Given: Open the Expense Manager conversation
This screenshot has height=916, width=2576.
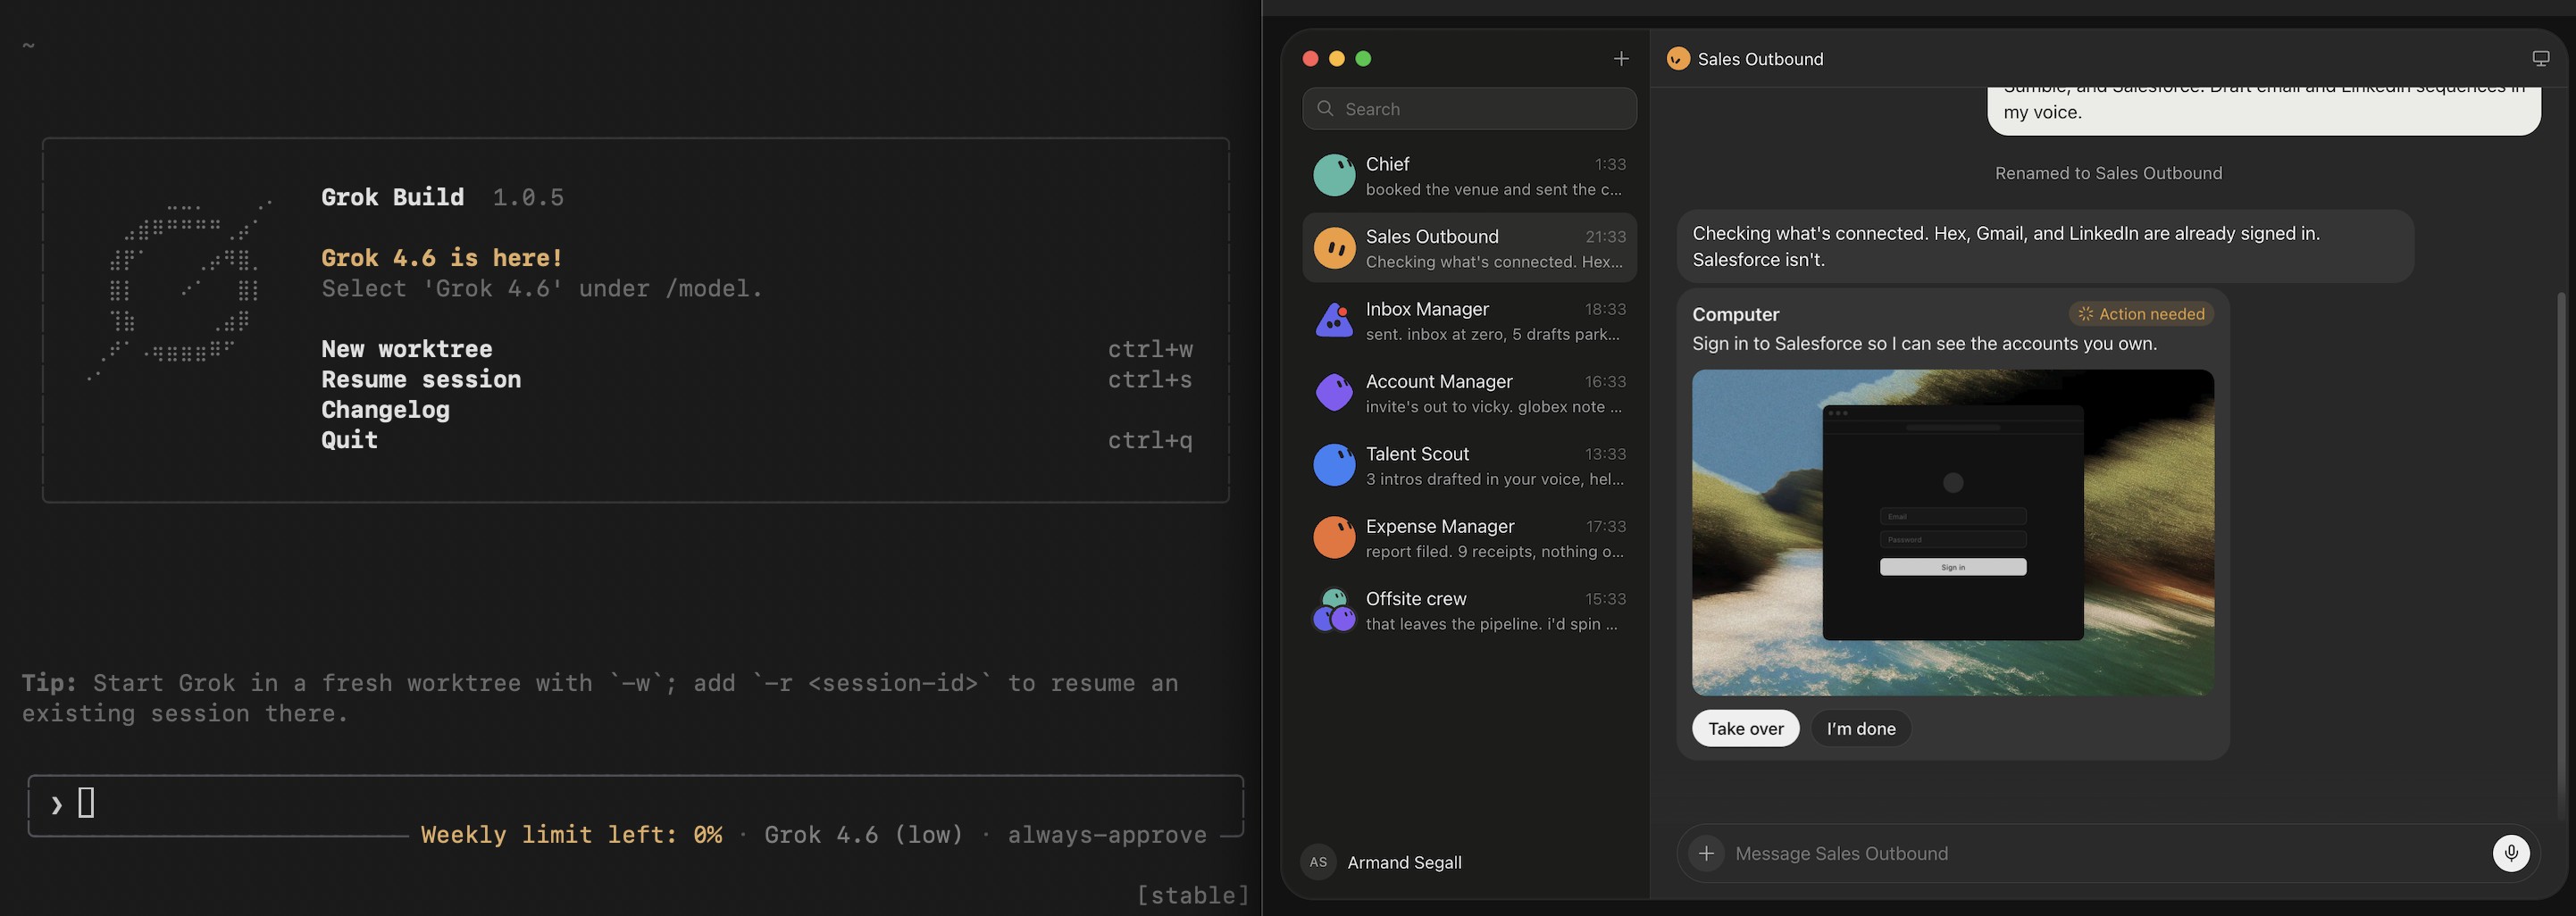Looking at the screenshot, I should click(x=1469, y=537).
